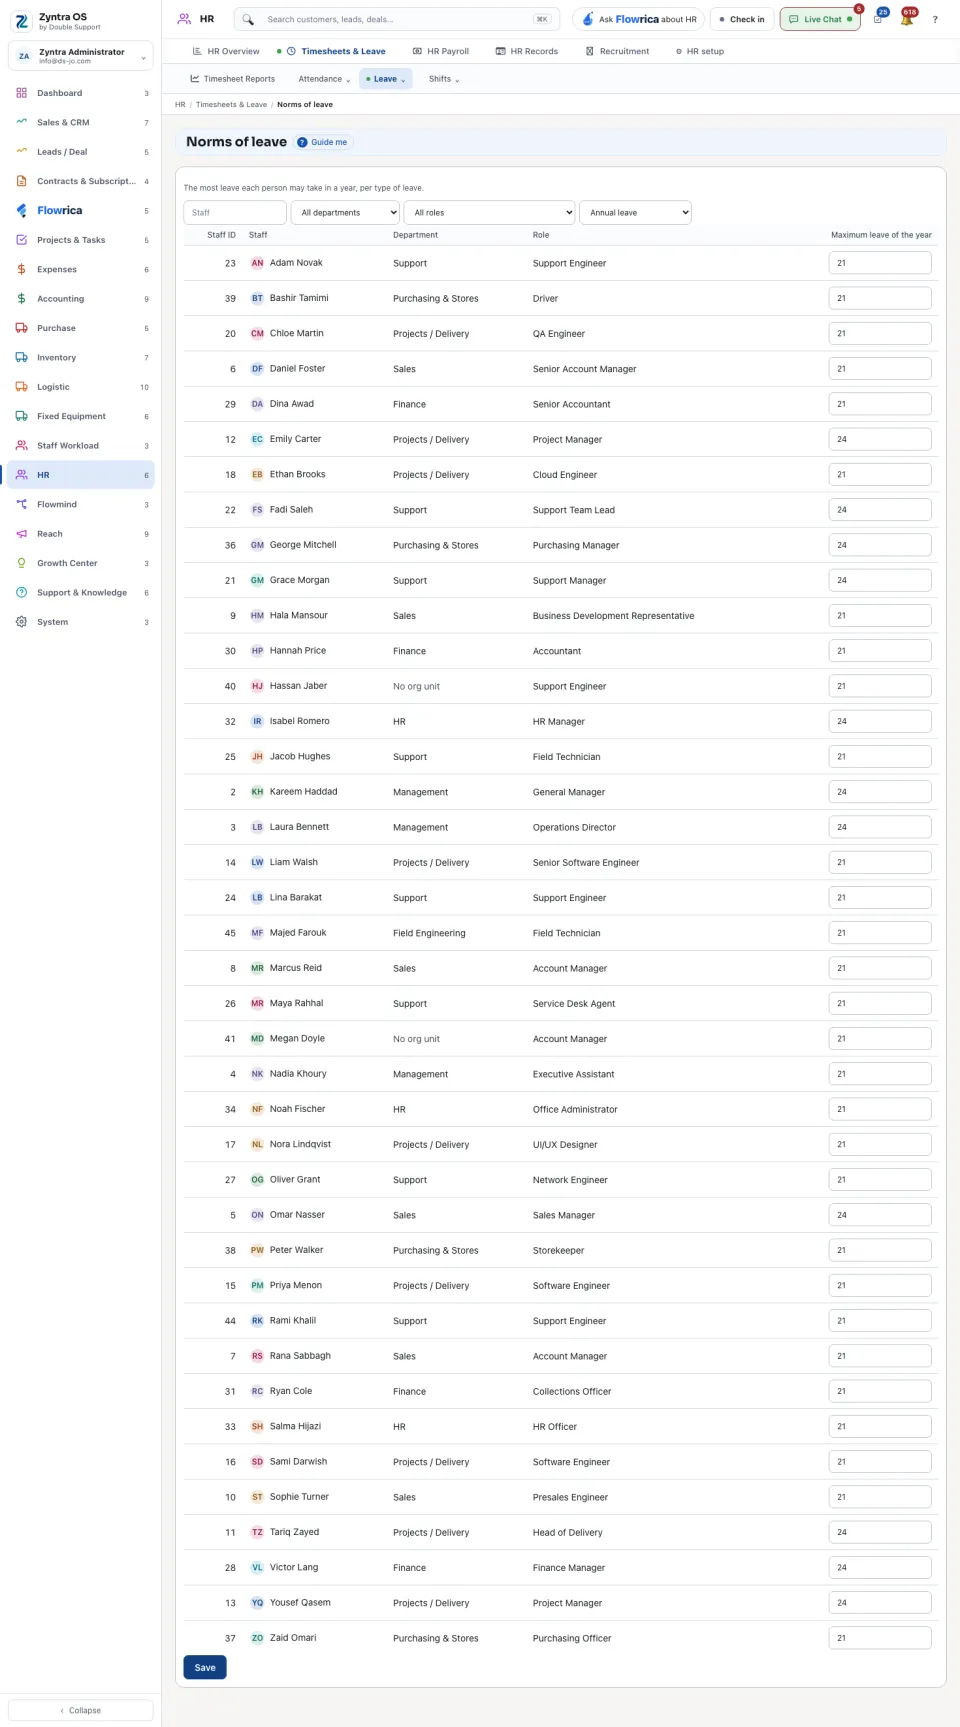This screenshot has height=1727, width=960.
Task: Open the Expenses dollar icon in sidebar
Action: pyautogui.click(x=21, y=269)
